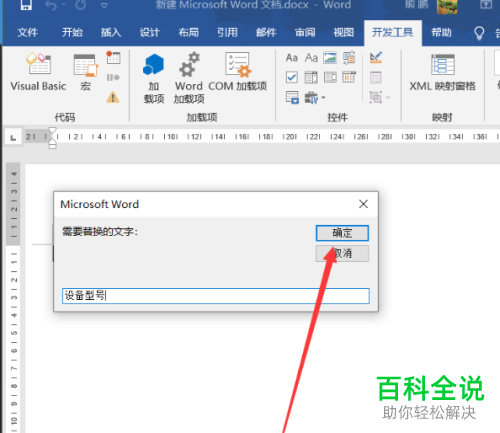Viewport: 500px width, 433px height.
Task: Switch to the Layout (布局) tab
Action: 188,32
